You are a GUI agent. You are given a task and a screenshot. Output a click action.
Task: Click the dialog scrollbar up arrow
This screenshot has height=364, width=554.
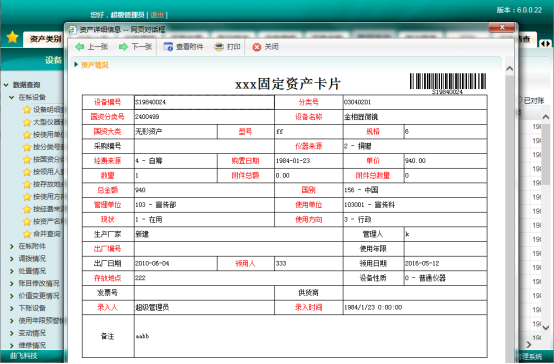[509, 69]
